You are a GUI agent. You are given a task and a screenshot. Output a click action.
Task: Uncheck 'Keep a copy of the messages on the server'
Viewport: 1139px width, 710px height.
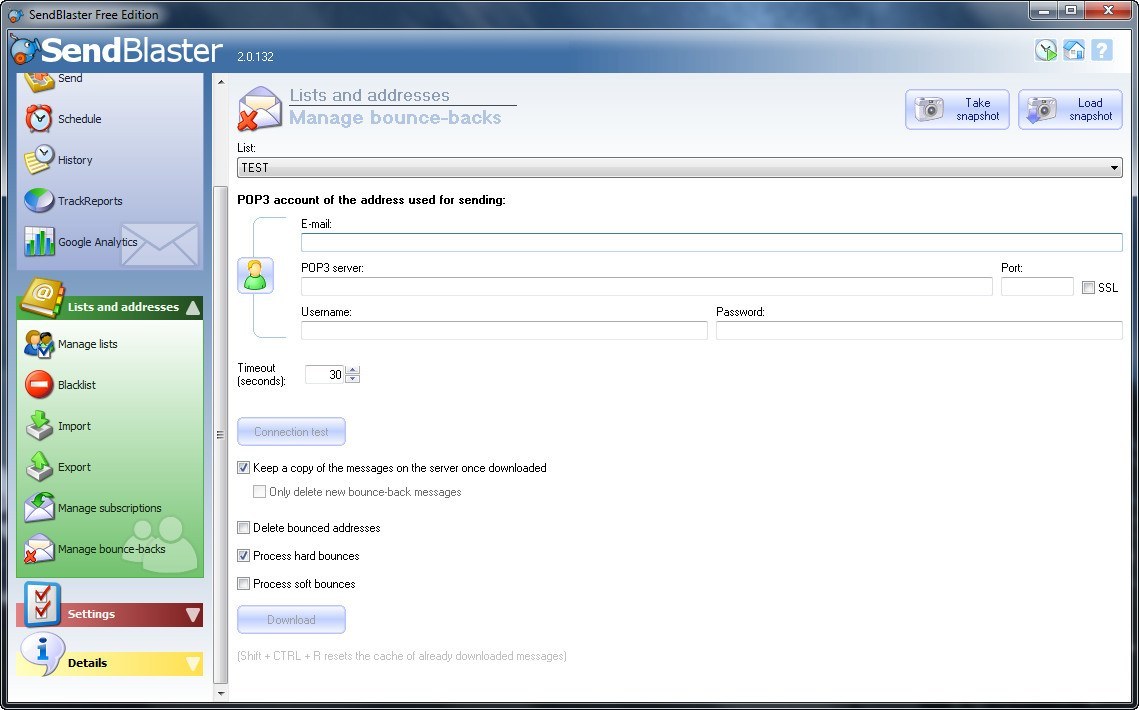click(x=243, y=467)
